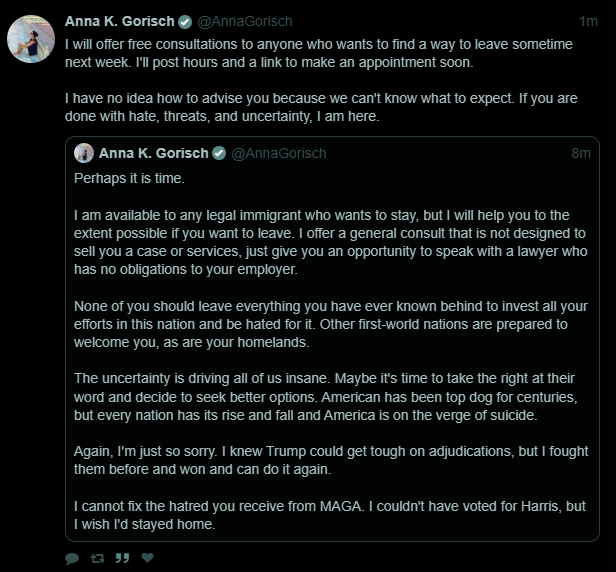616x572 pixels.
Task: Click the quoted paragraph beginning "I cannot fix the hatred"
Action: tap(330, 514)
